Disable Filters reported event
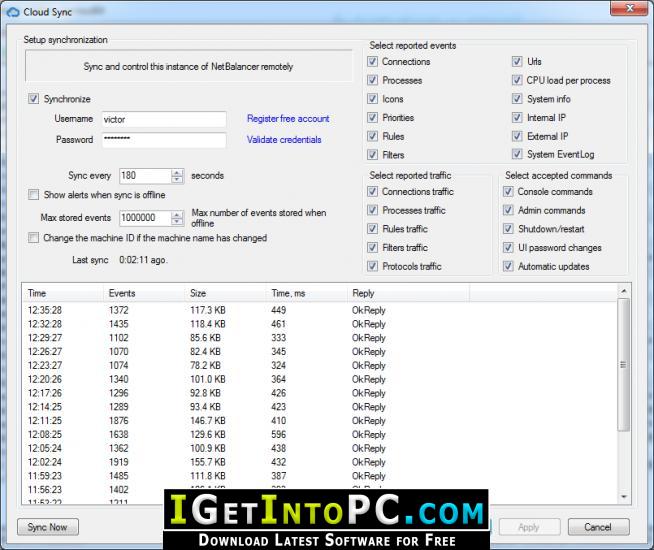654x550 pixels. 372,155
